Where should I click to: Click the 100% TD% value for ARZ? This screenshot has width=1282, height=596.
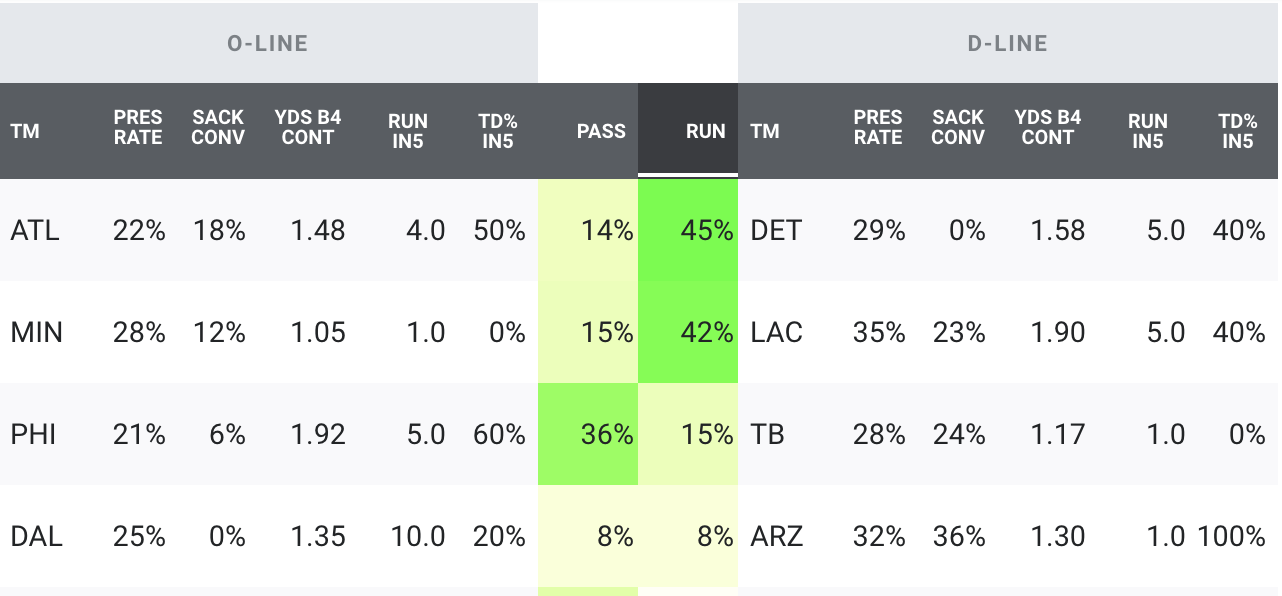tap(1232, 537)
